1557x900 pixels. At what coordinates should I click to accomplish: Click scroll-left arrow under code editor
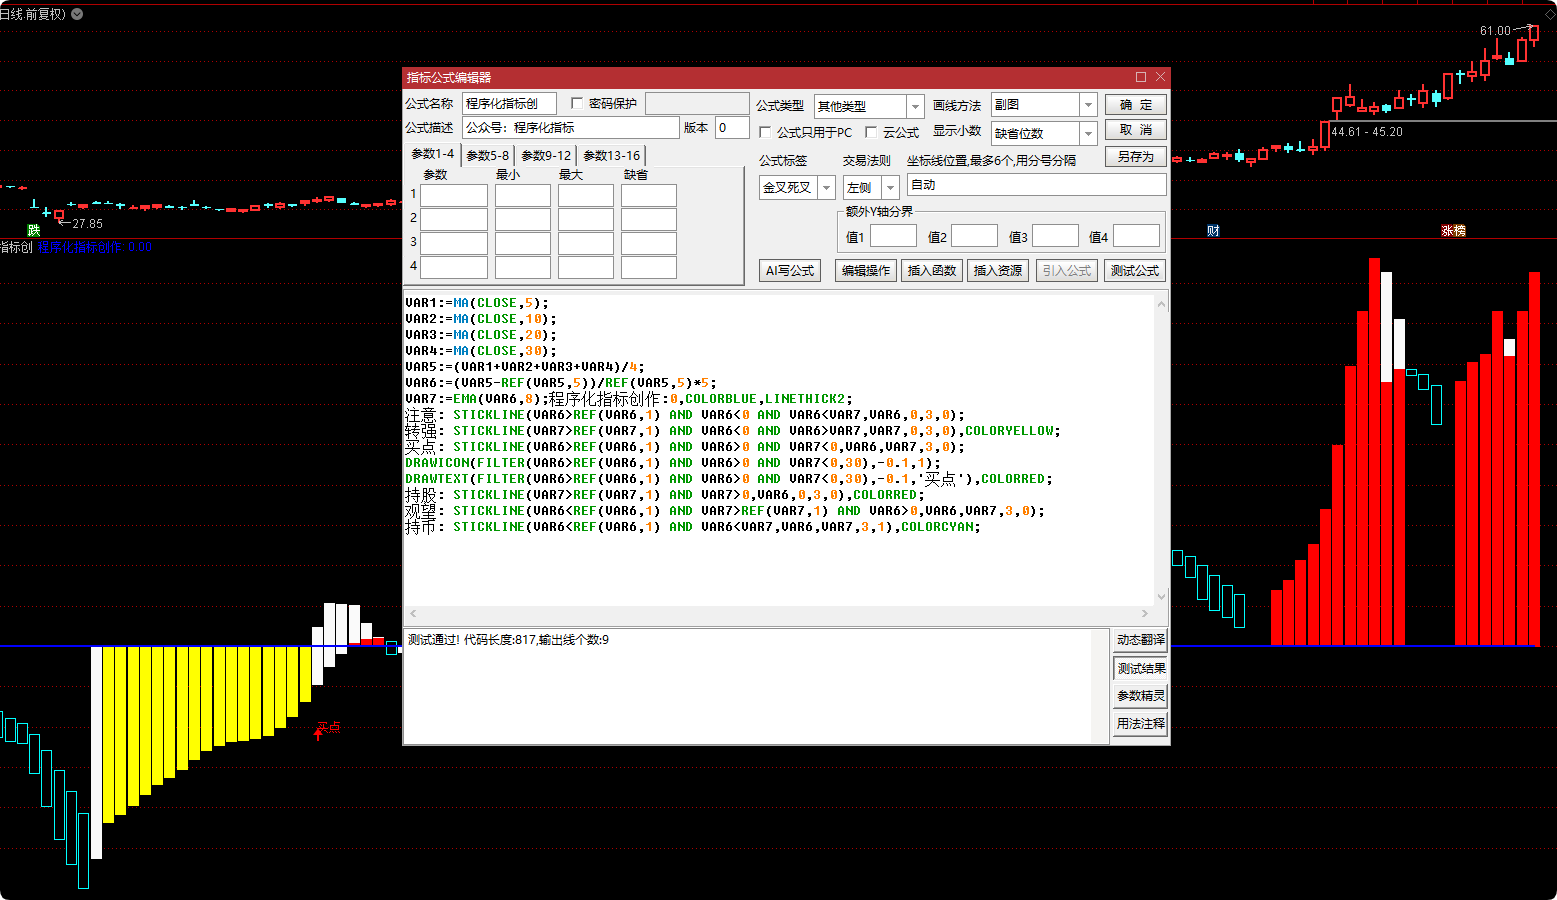click(413, 613)
